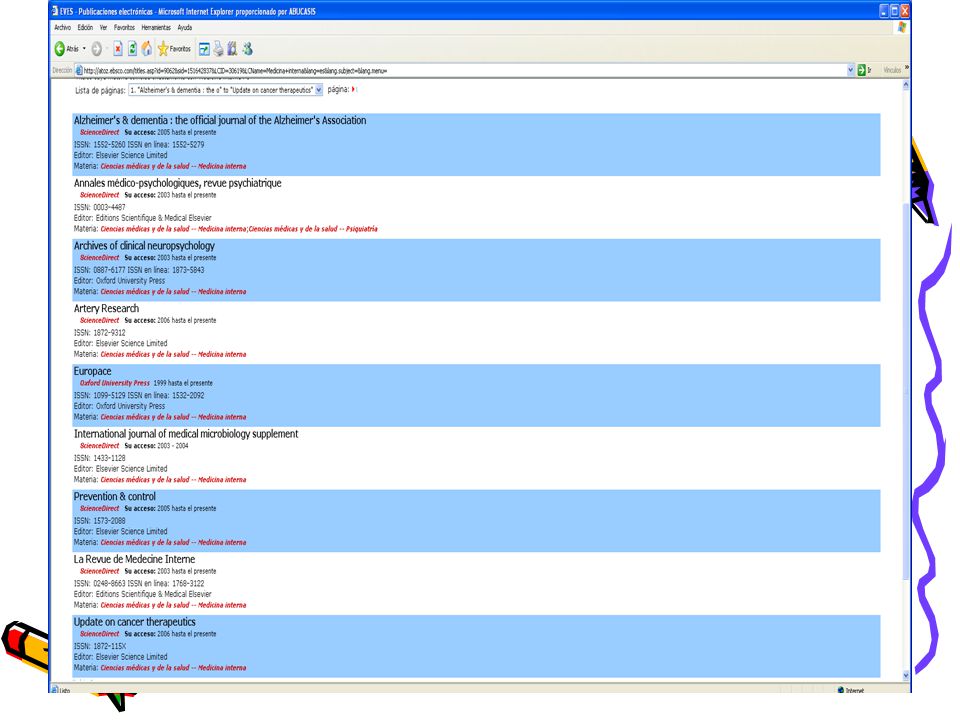Click the toolbar icon right of Print

coord(232,49)
